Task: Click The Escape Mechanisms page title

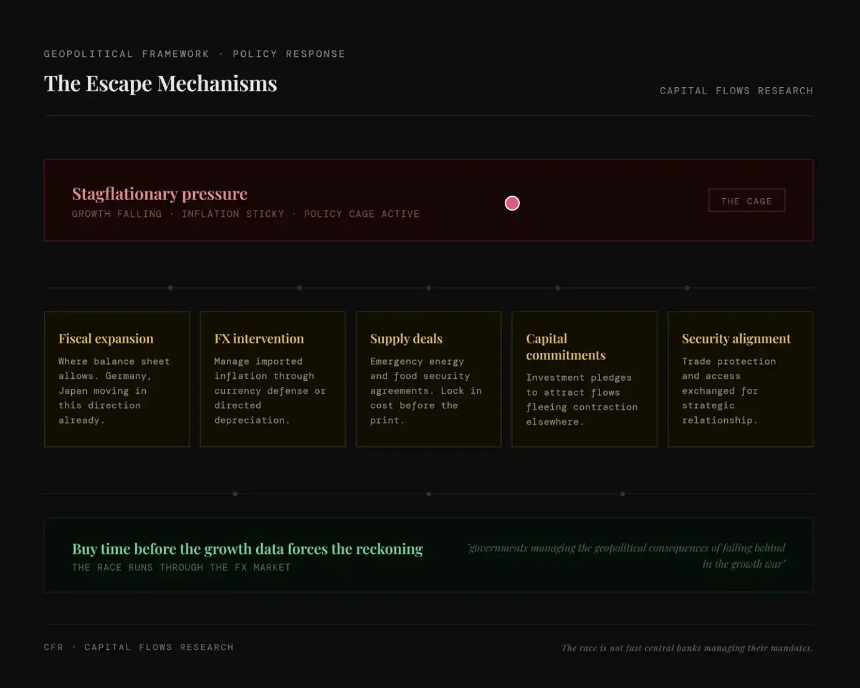Action: [x=160, y=83]
